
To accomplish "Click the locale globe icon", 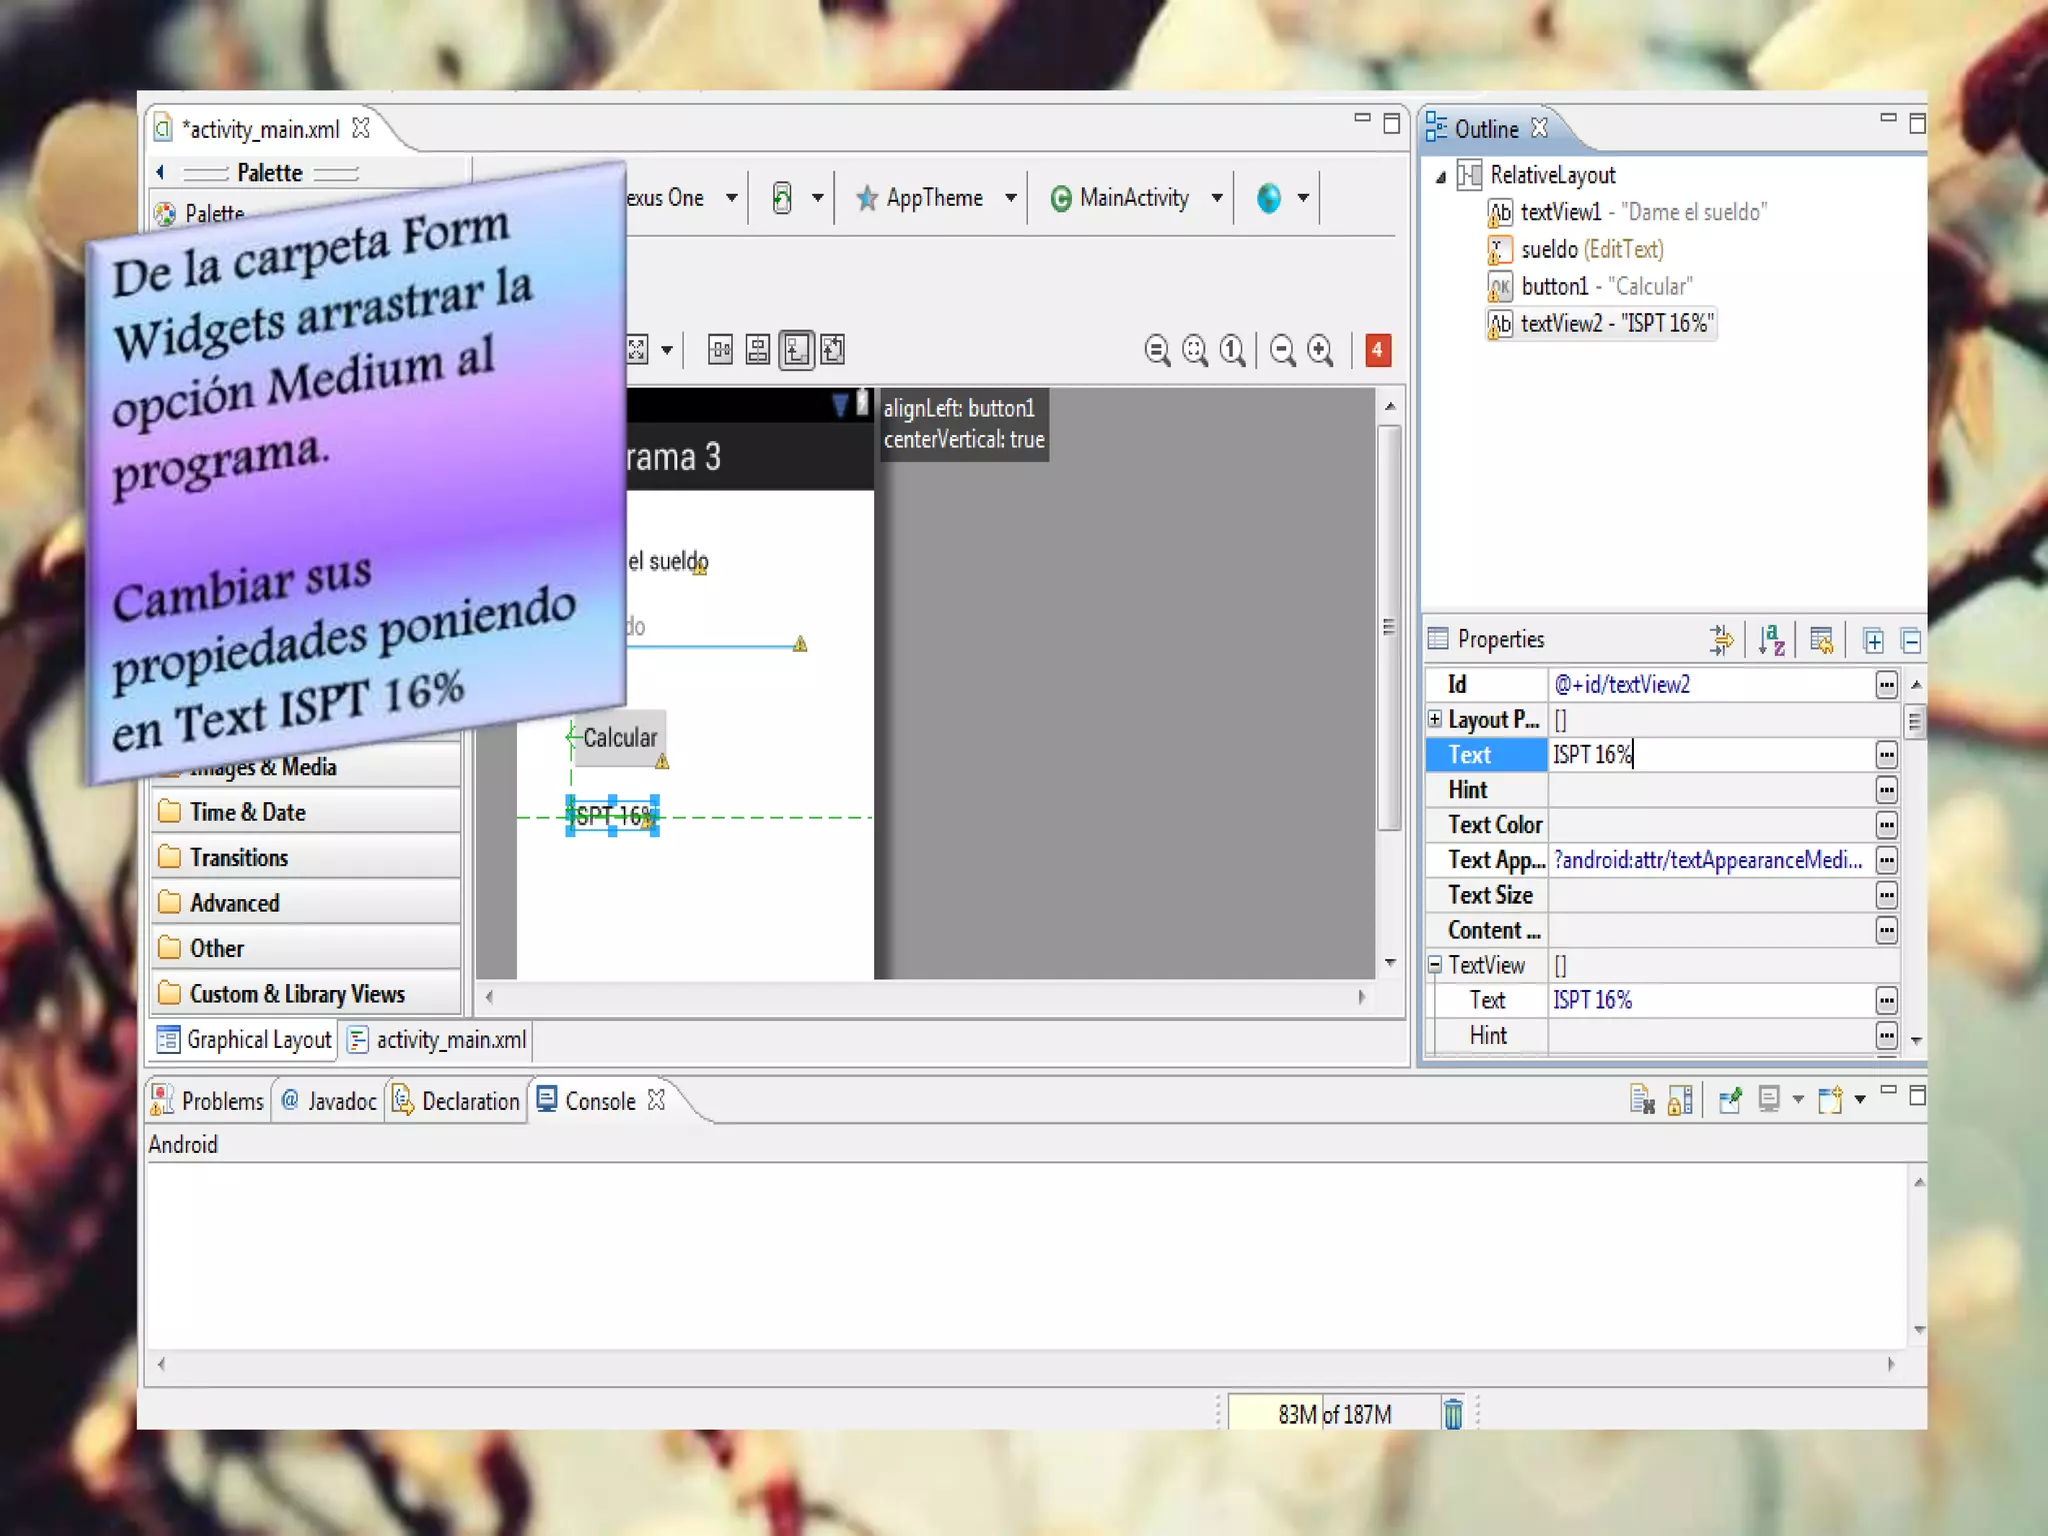I will [1268, 198].
